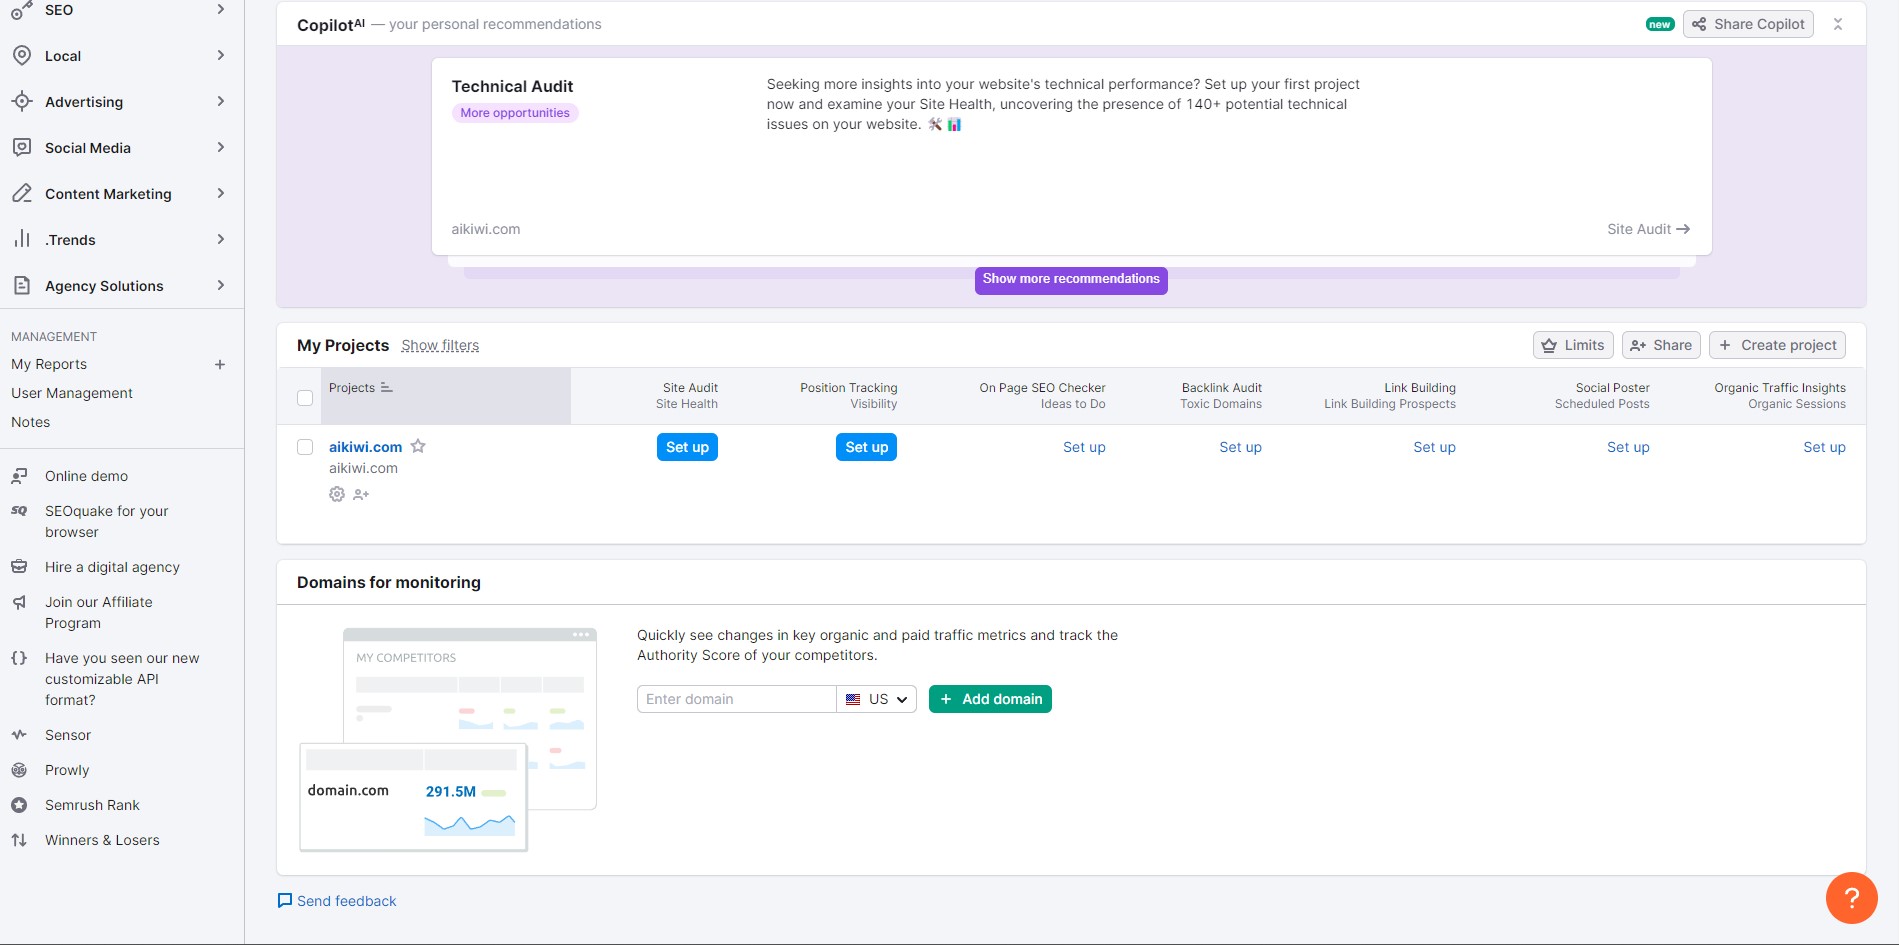
Task: Click the SEOquake SQ icon
Action: [19, 511]
